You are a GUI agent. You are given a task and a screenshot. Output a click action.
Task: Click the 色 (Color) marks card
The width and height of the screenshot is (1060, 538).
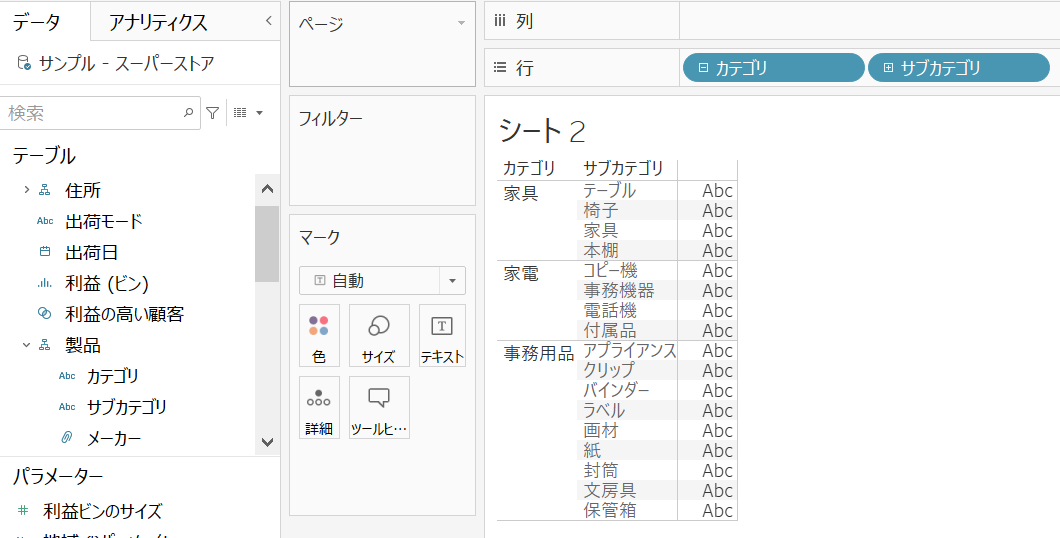tap(319, 335)
